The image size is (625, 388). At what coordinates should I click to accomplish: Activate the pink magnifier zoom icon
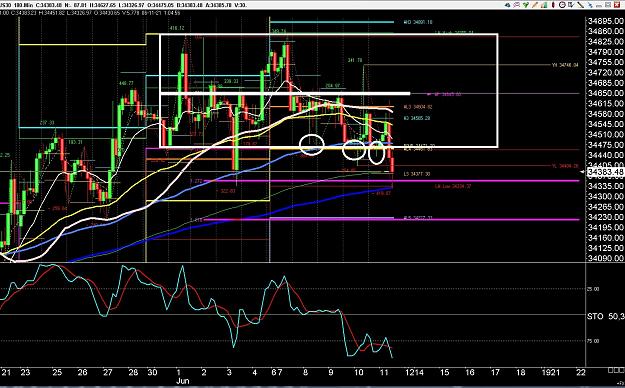tap(517, 5)
